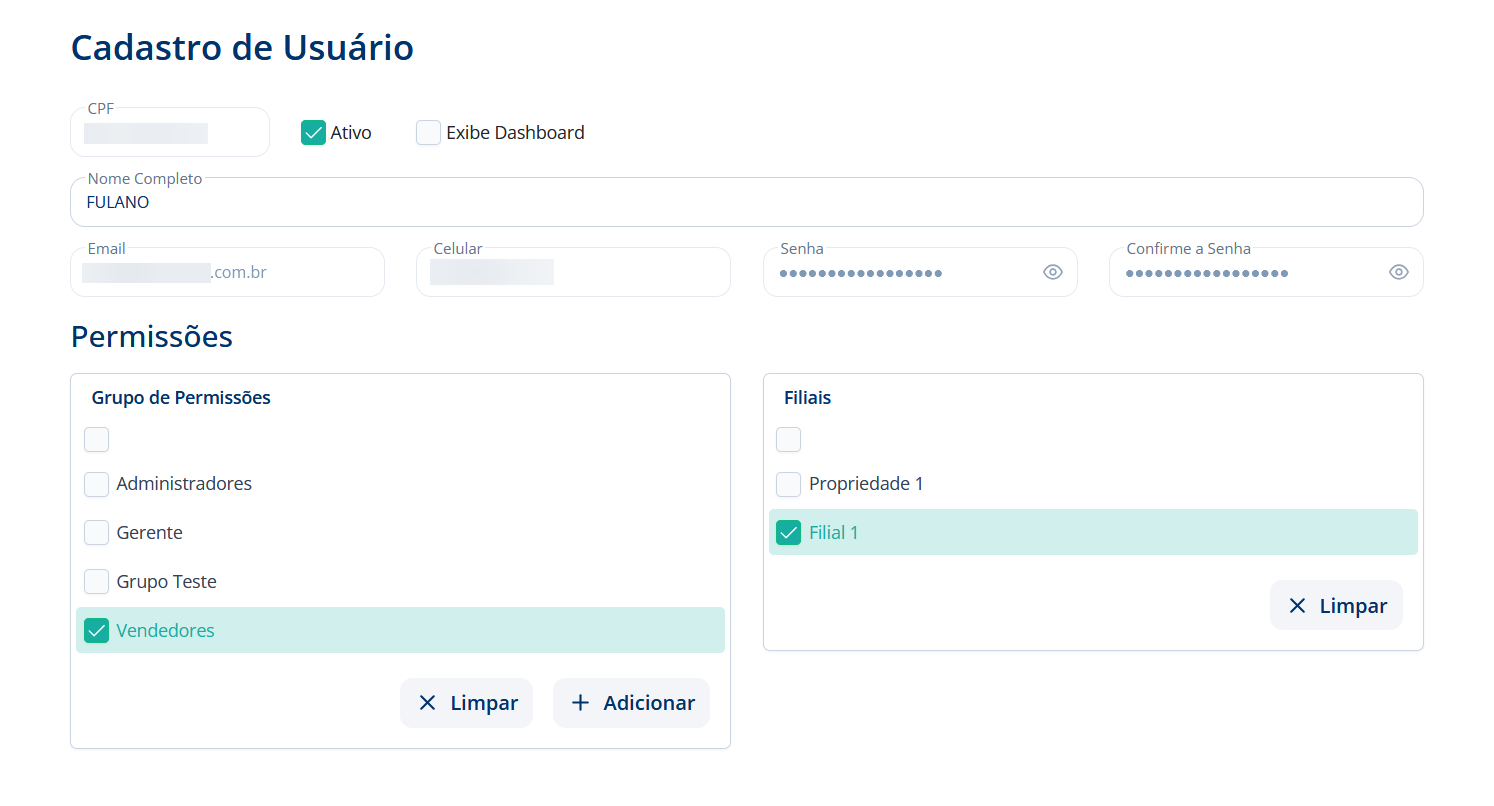Viewport: 1494px width, 806px height.
Task: Add a new permission group with Adicionar
Action: click(631, 703)
